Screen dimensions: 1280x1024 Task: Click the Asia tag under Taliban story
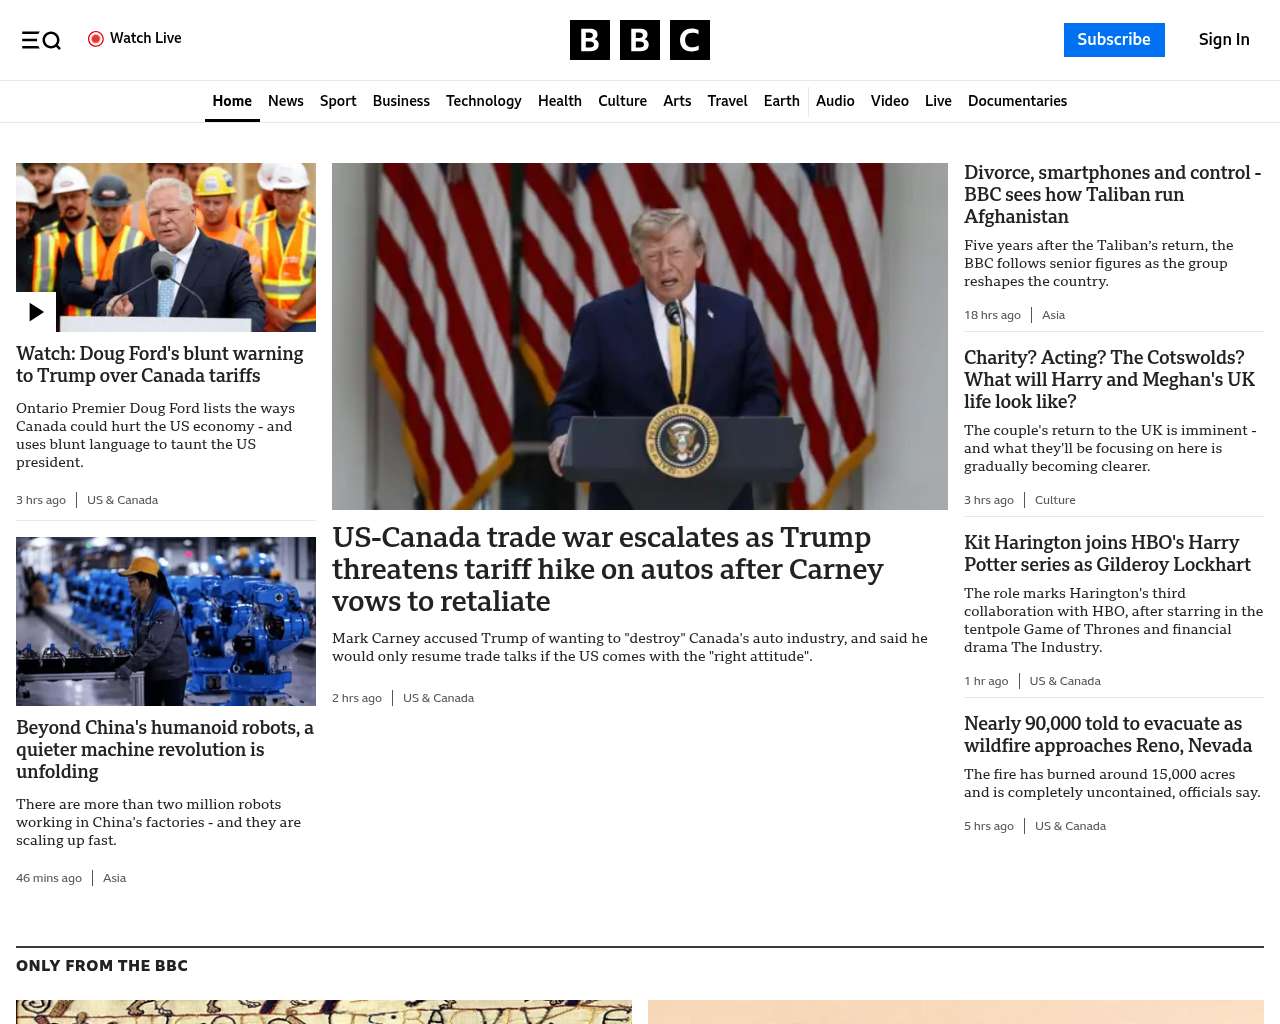point(1053,315)
